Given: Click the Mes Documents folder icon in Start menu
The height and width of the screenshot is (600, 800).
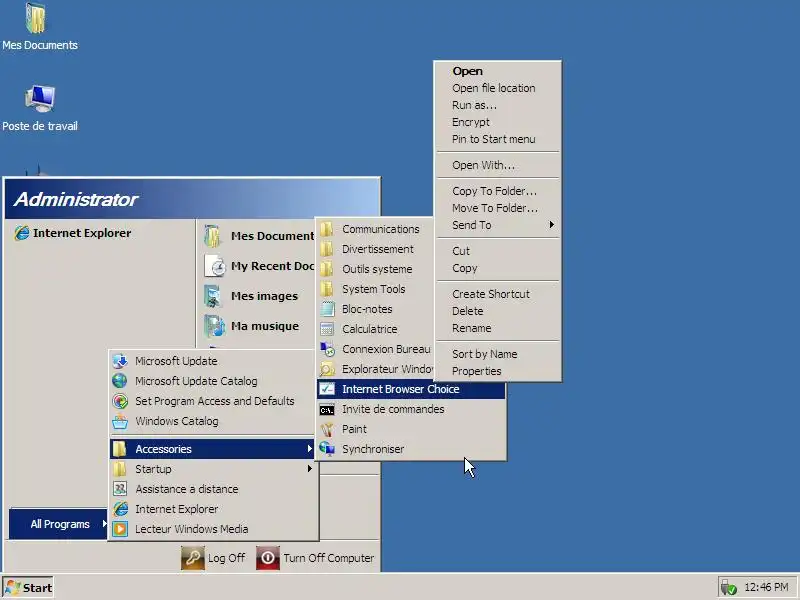Looking at the screenshot, I should coord(212,236).
